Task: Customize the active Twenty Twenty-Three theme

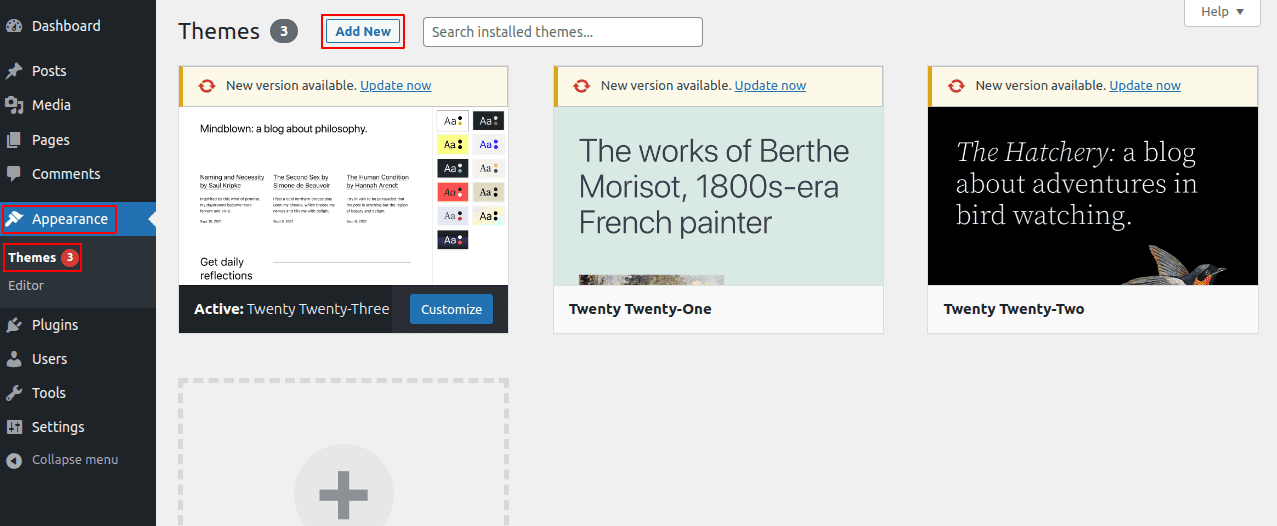Action: coord(451,309)
